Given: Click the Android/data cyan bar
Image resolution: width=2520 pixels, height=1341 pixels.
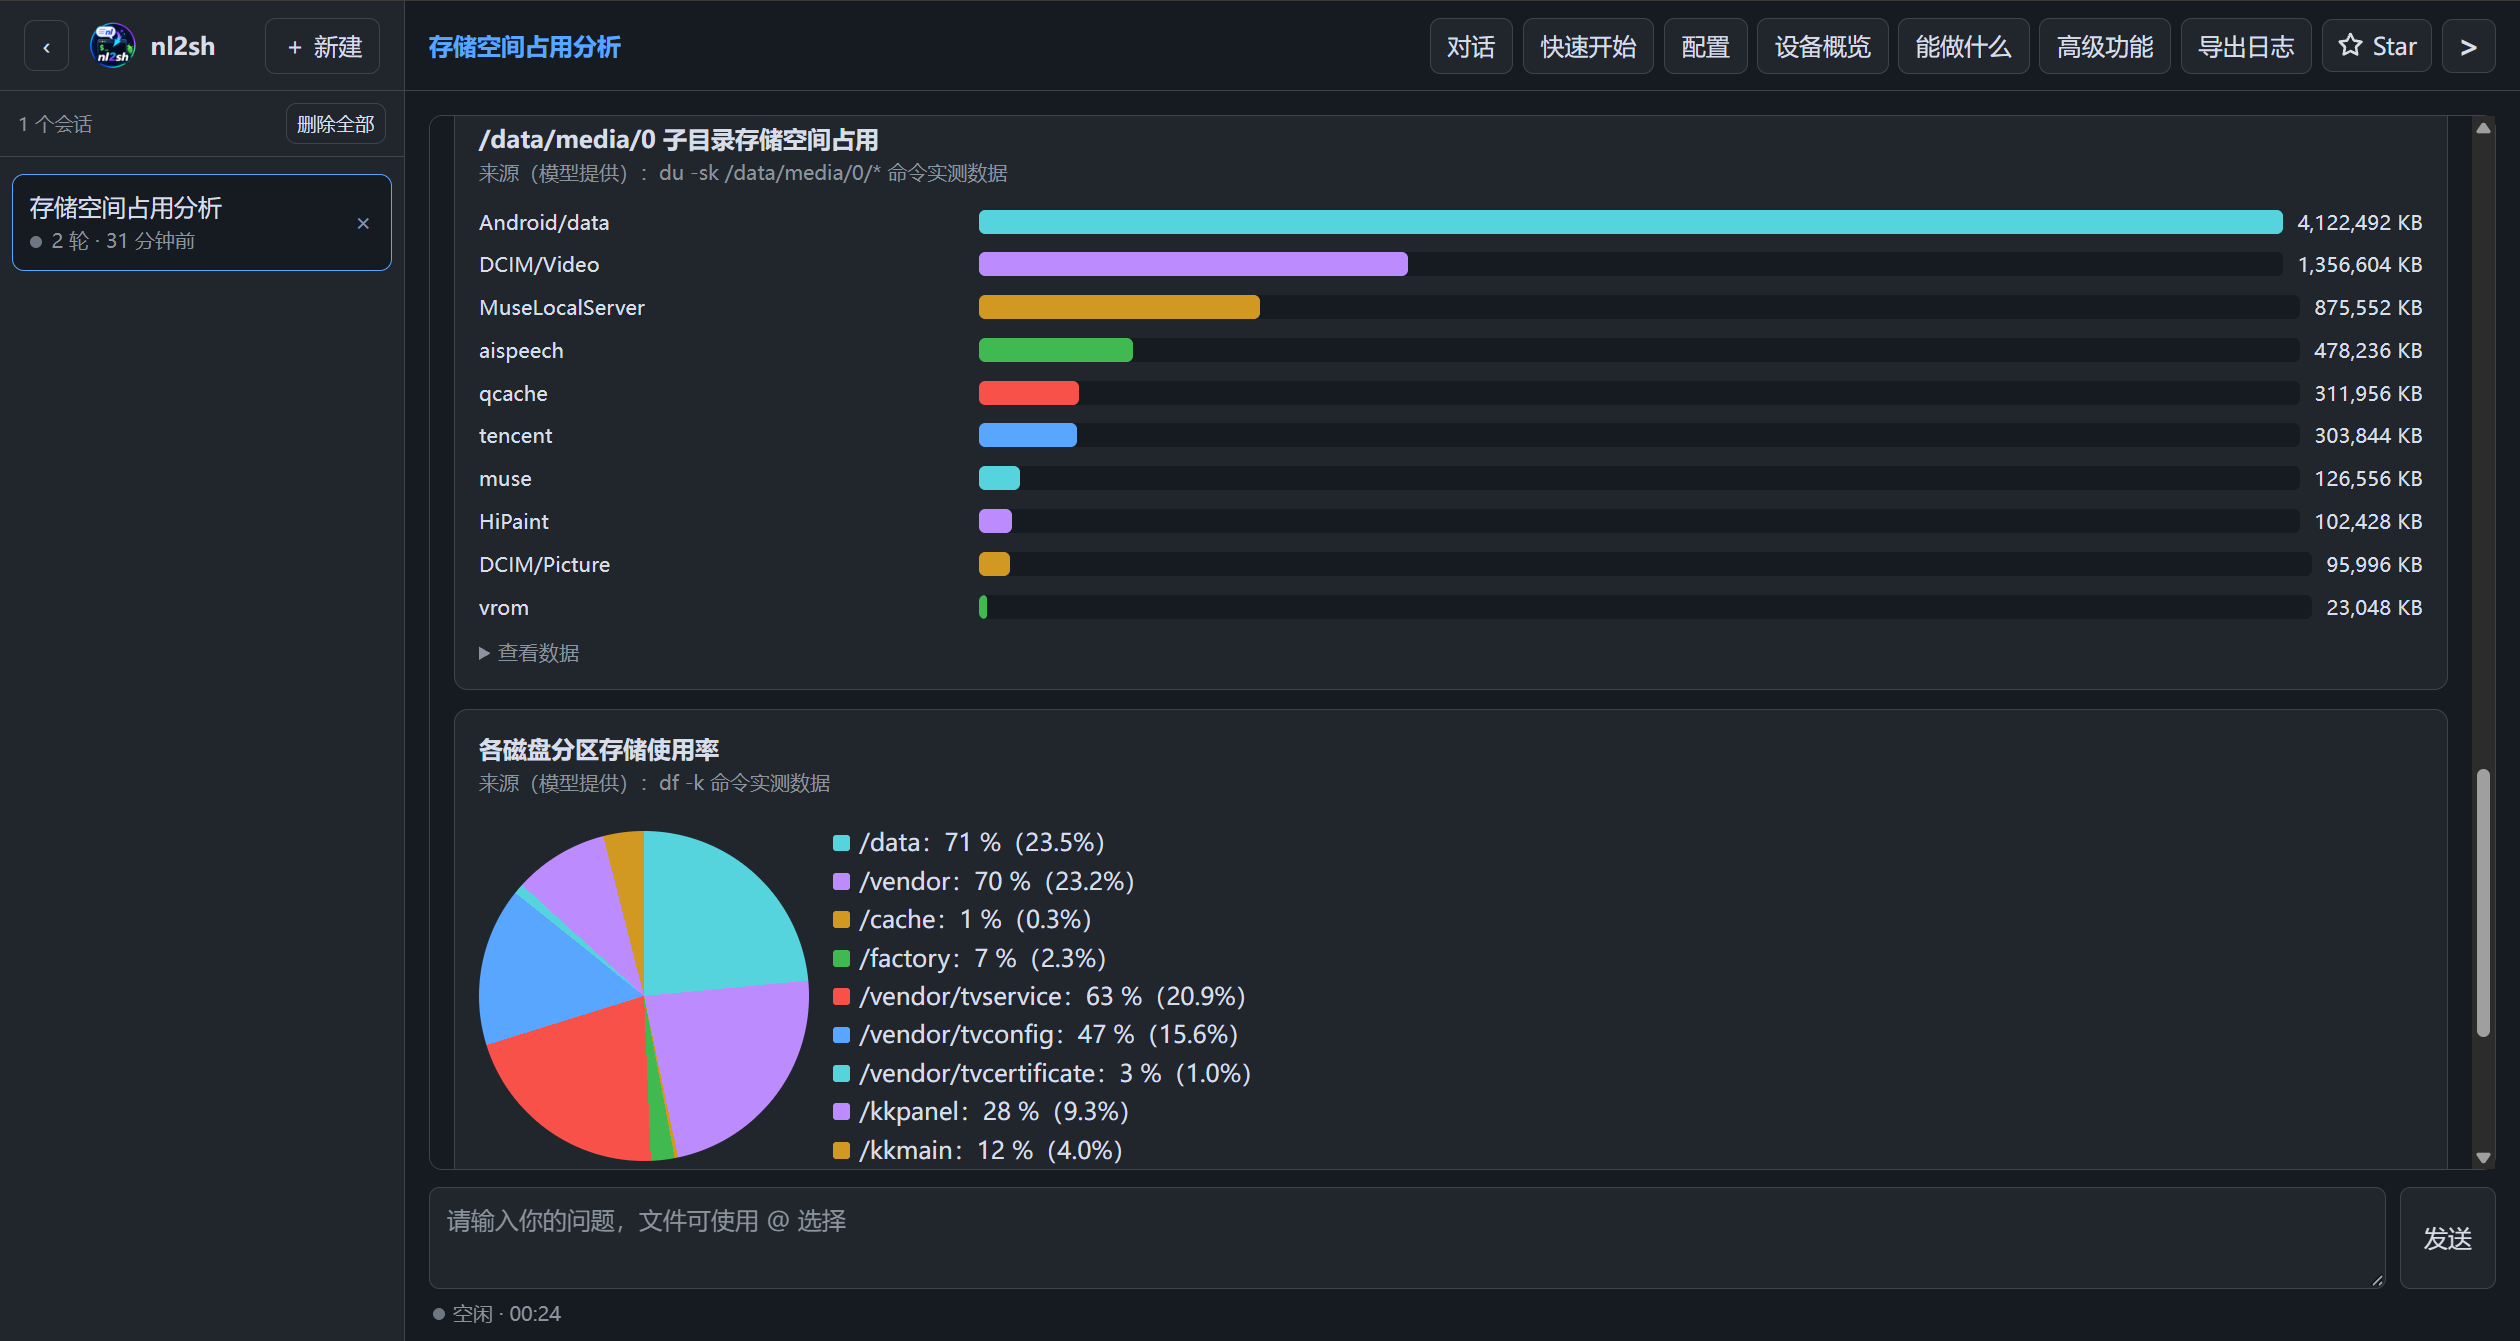Looking at the screenshot, I should (1630, 222).
